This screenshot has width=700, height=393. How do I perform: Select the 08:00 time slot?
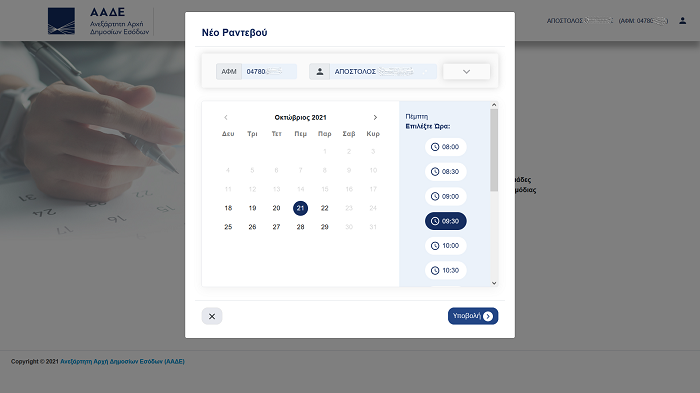(446, 147)
